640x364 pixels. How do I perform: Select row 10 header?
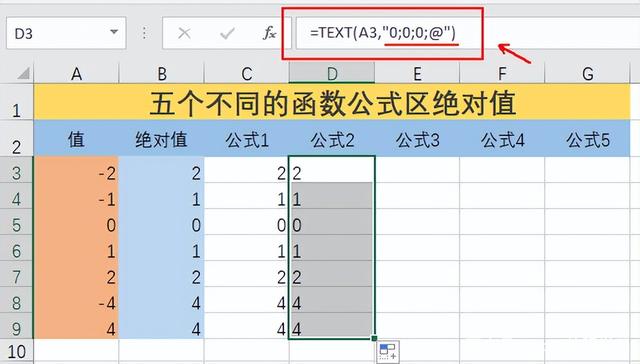tap(16, 351)
